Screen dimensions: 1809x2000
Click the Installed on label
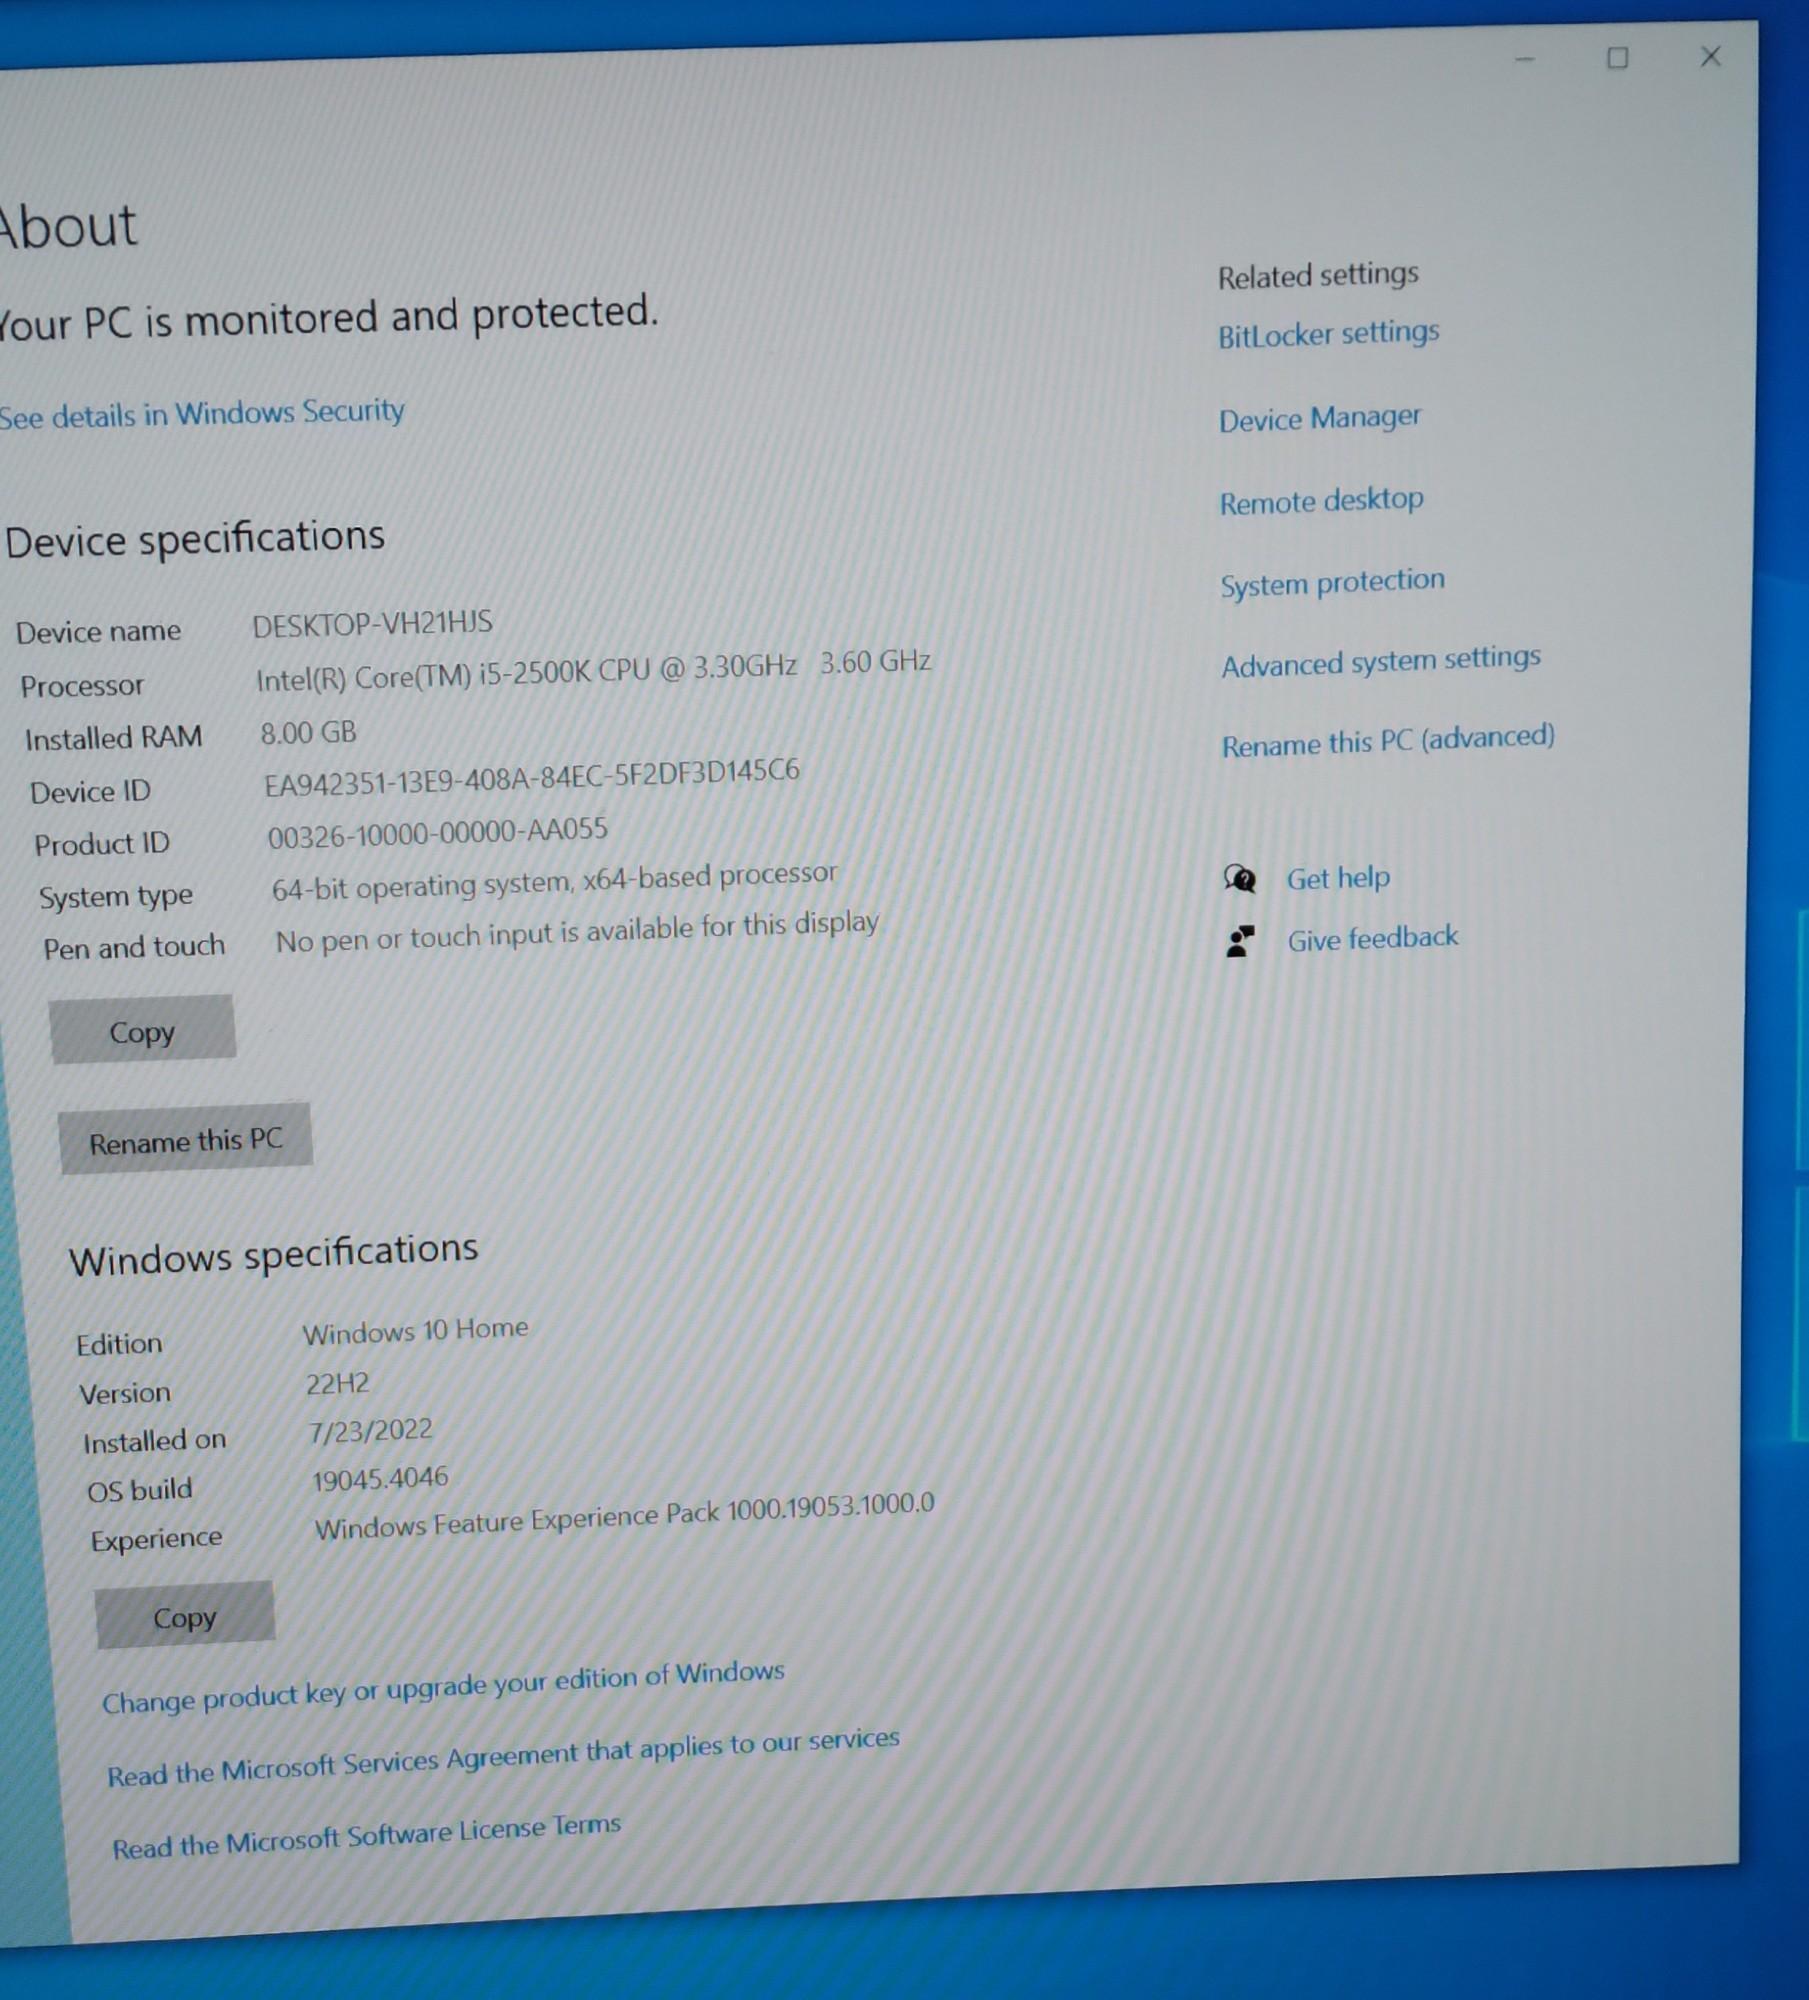(155, 1441)
